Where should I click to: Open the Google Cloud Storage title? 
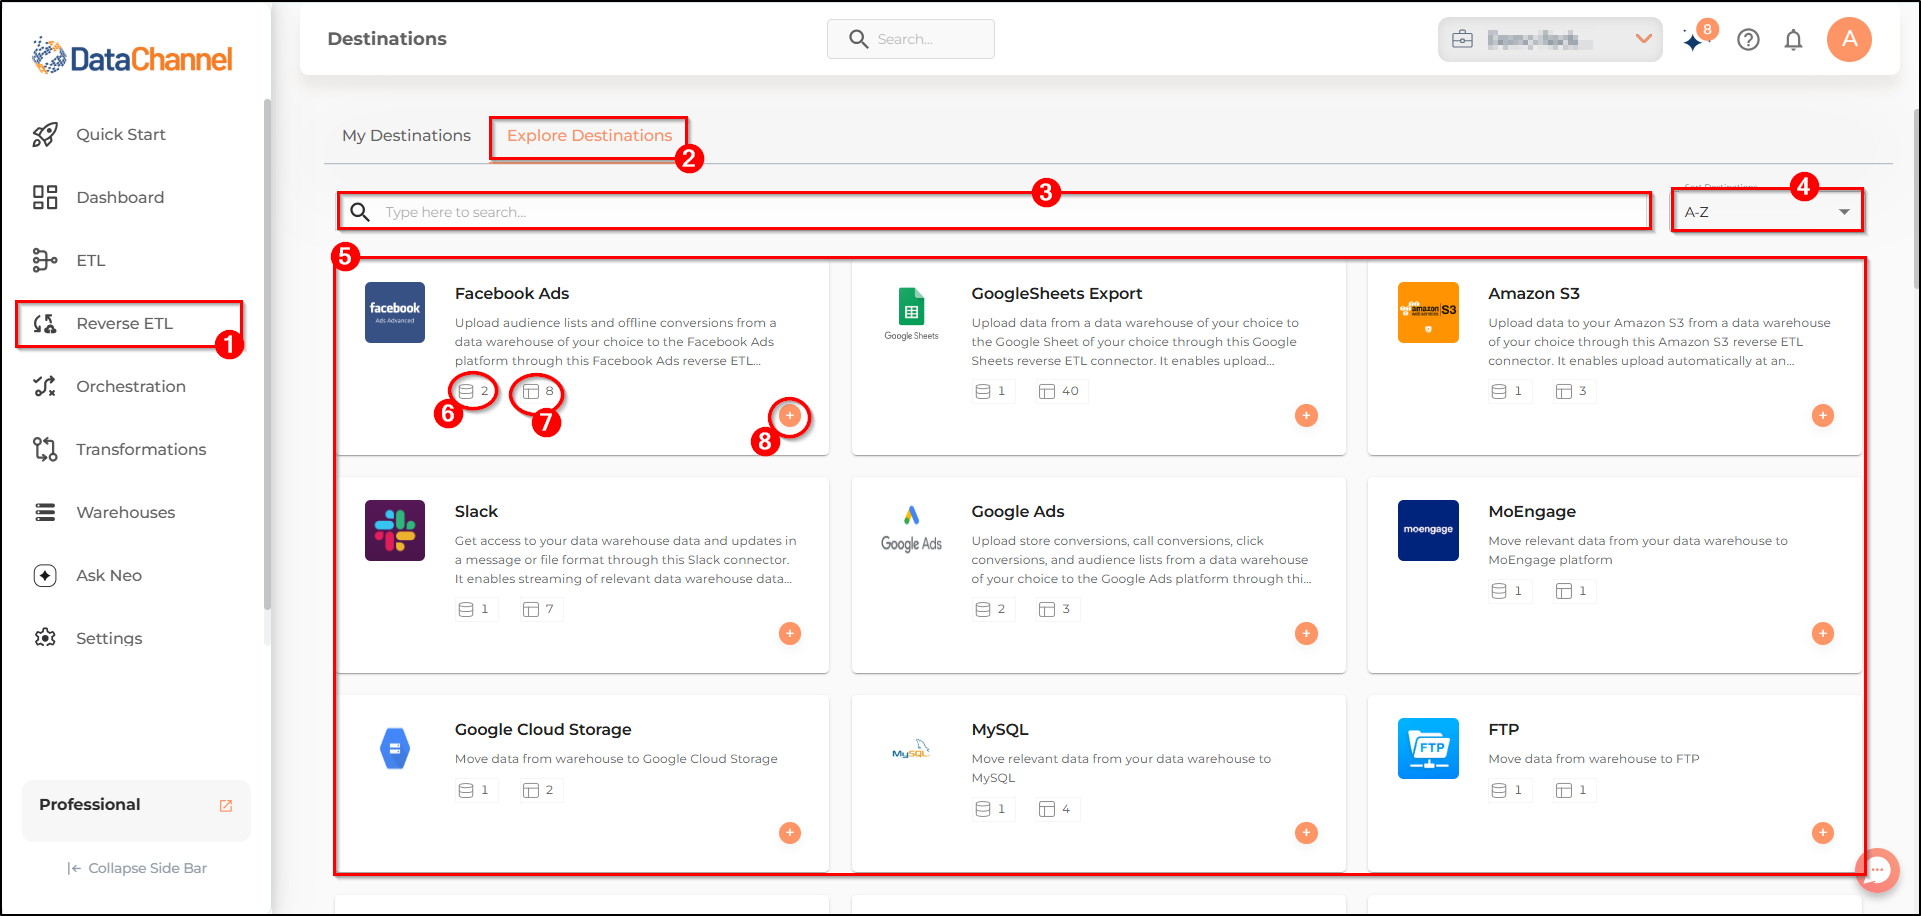543,729
